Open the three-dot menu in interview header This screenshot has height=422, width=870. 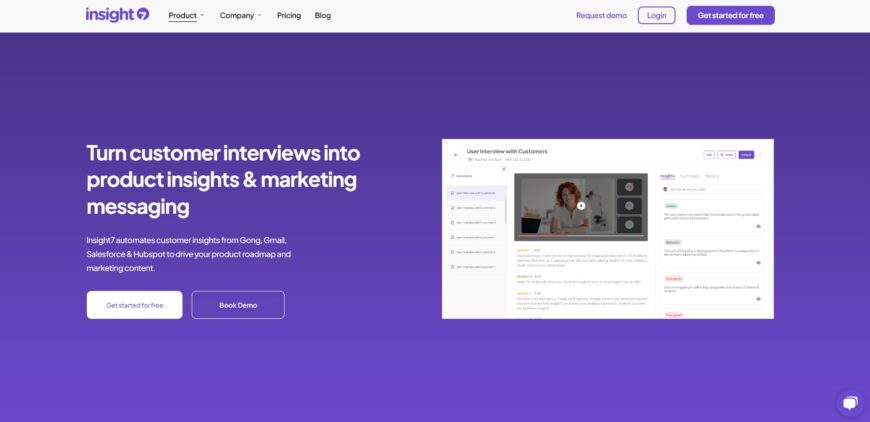760,155
